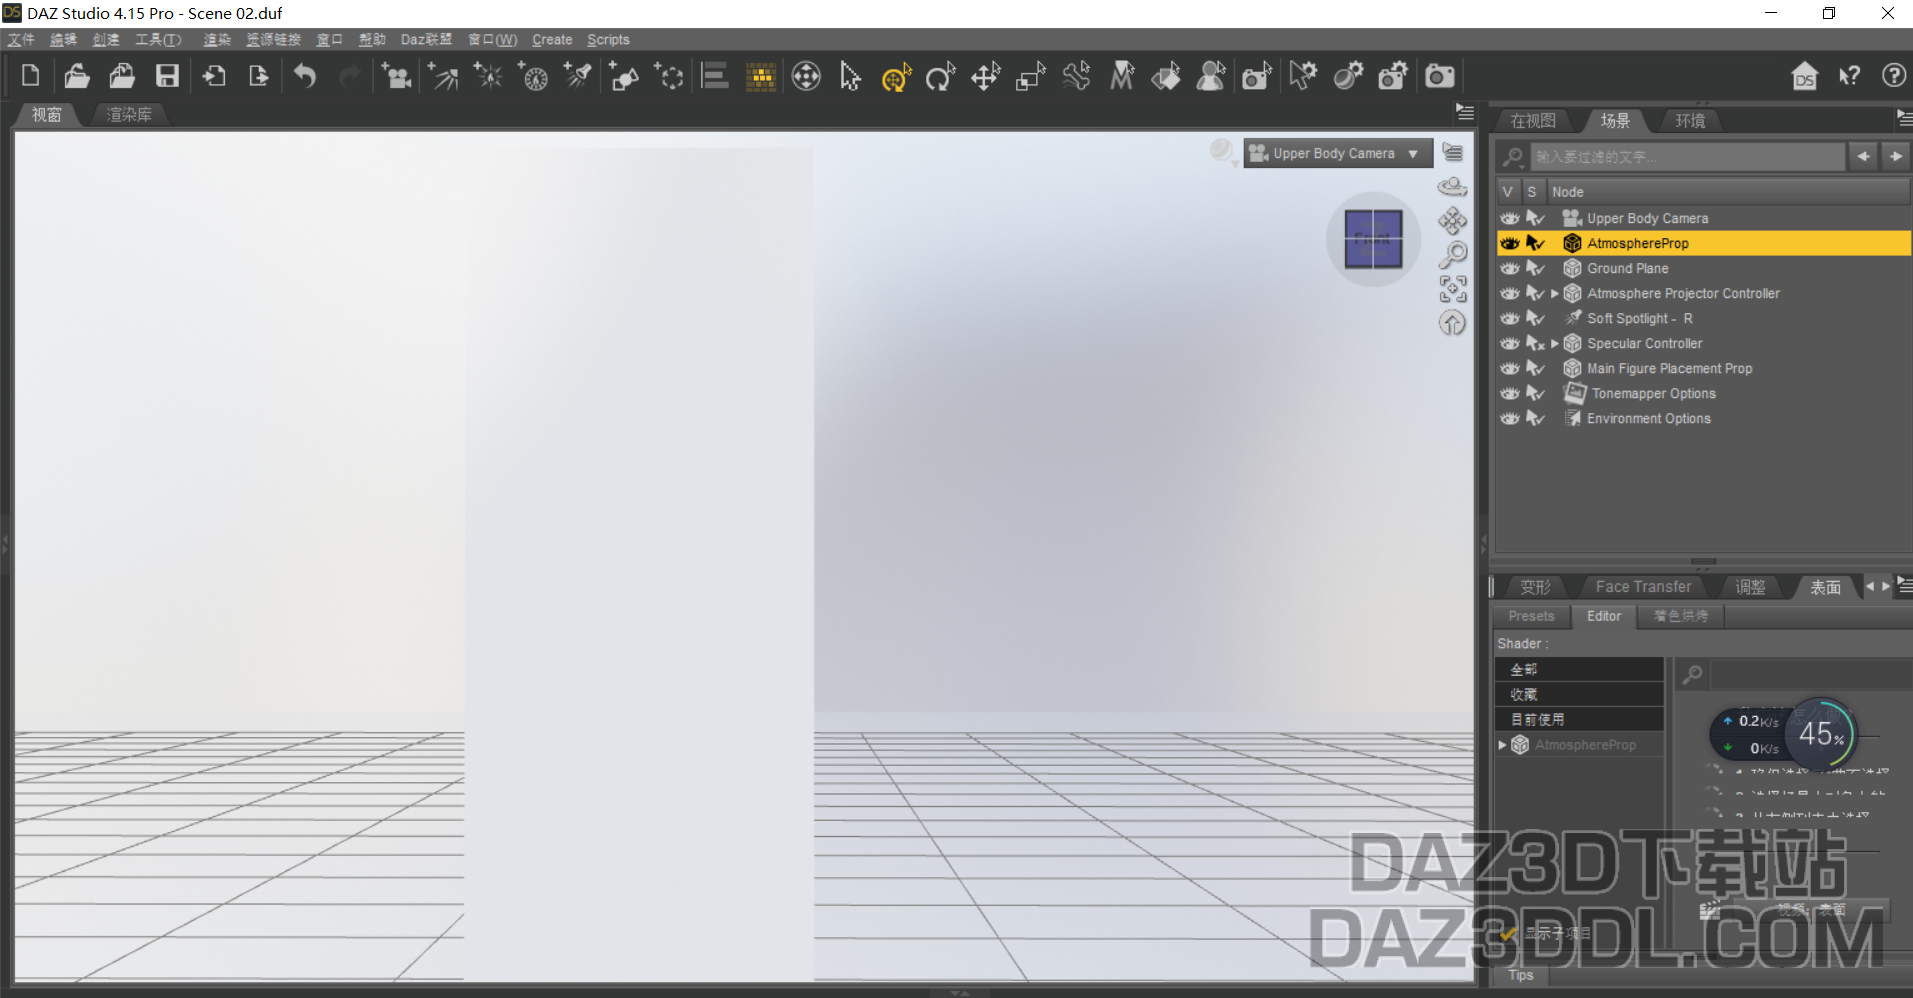Select the Rotate tool

click(x=940, y=77)
